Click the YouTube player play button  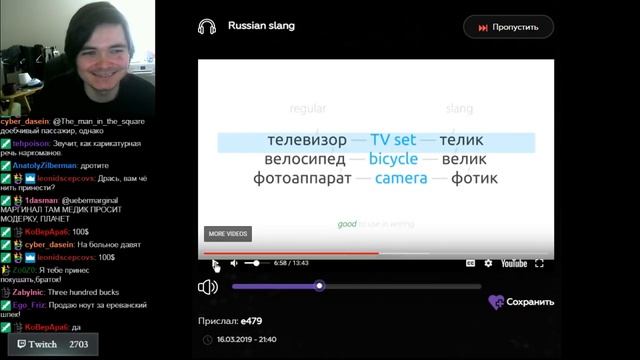click(x=216, y=264)
